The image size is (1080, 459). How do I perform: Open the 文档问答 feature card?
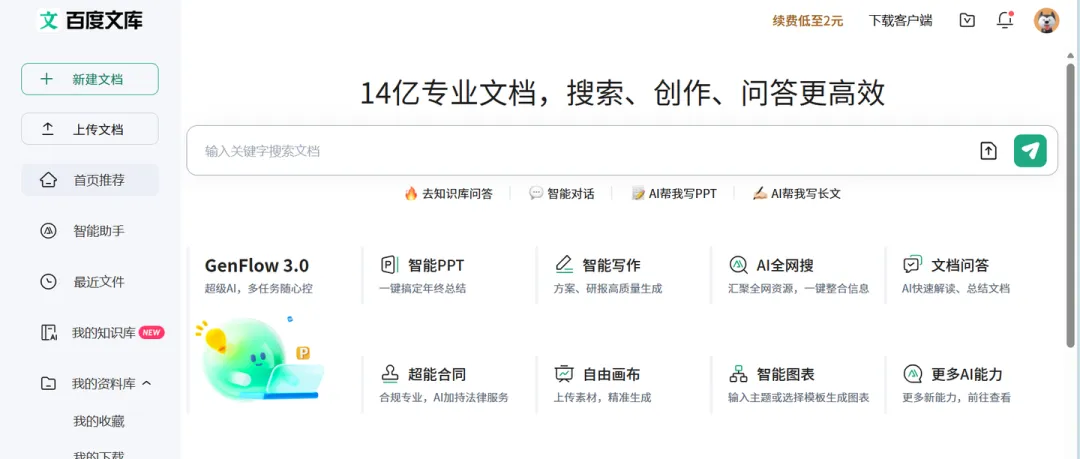tap(972, 276)
